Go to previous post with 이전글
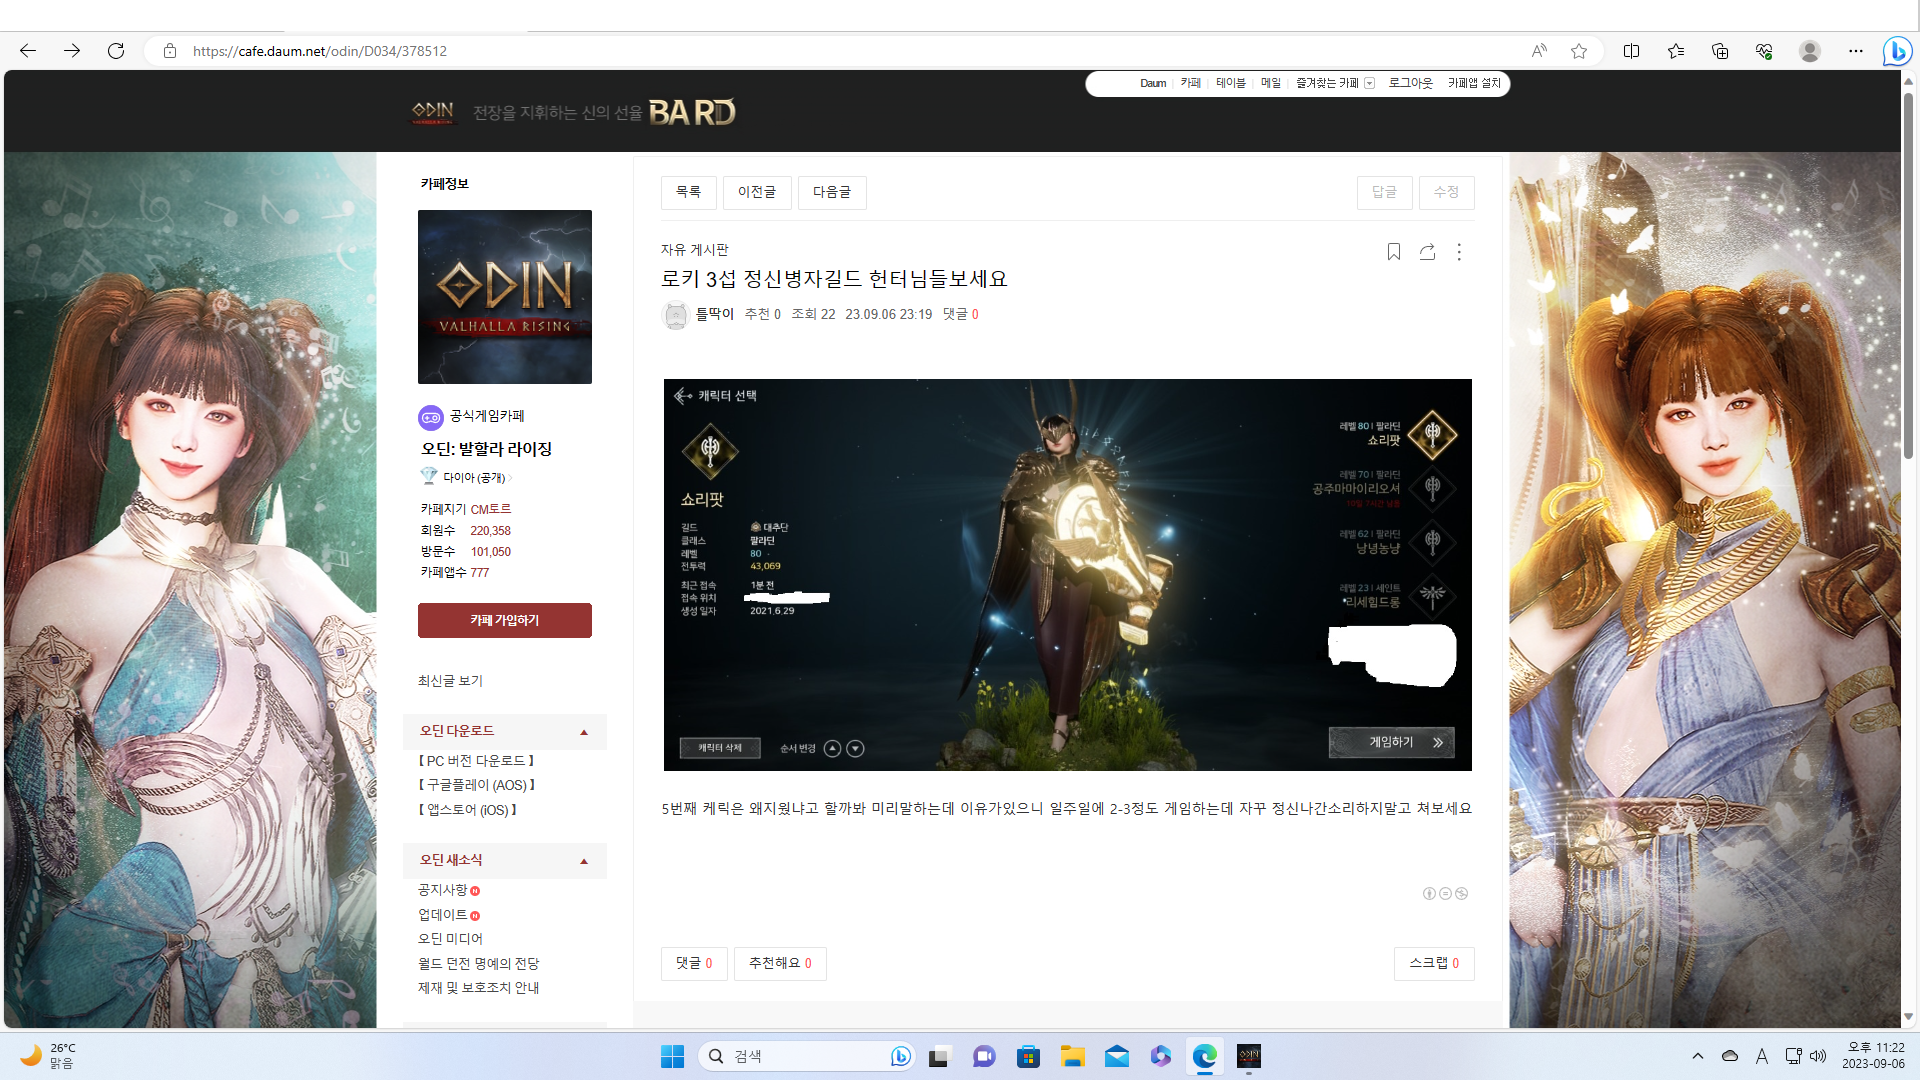Screen dimensions: 1920x1080 point(757,192)
